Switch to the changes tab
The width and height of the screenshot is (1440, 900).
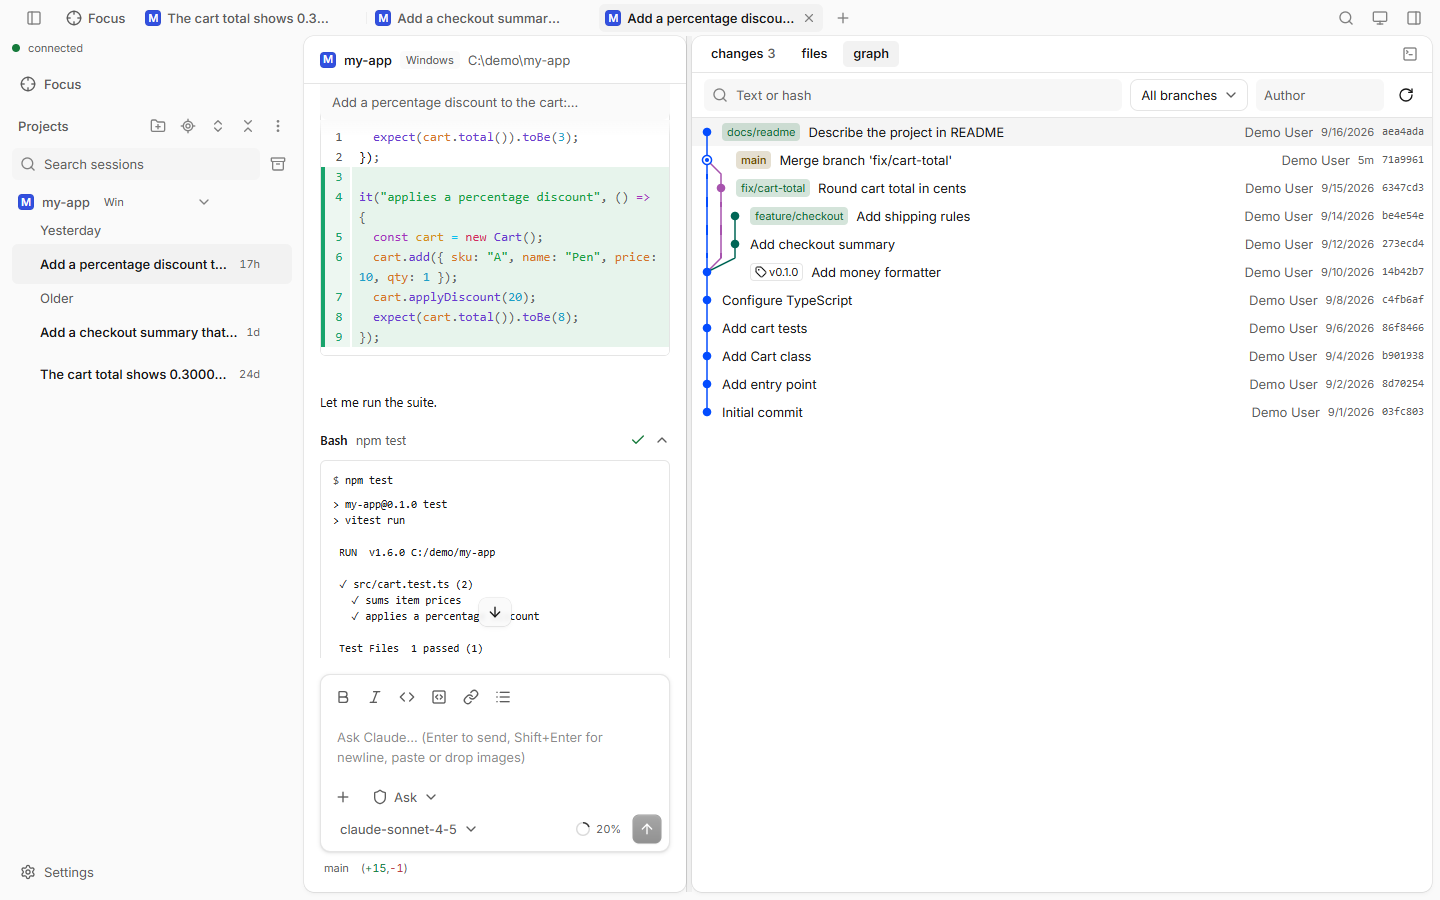[x=743, y=54]
